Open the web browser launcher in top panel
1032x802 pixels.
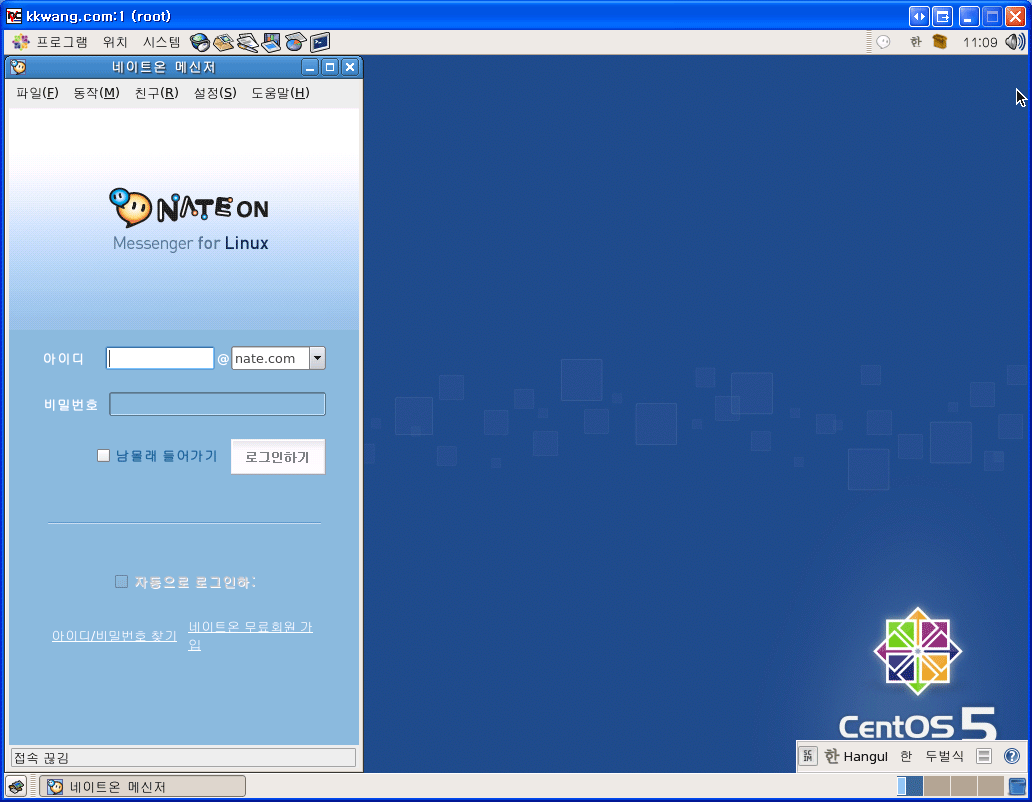coord(199,42)
